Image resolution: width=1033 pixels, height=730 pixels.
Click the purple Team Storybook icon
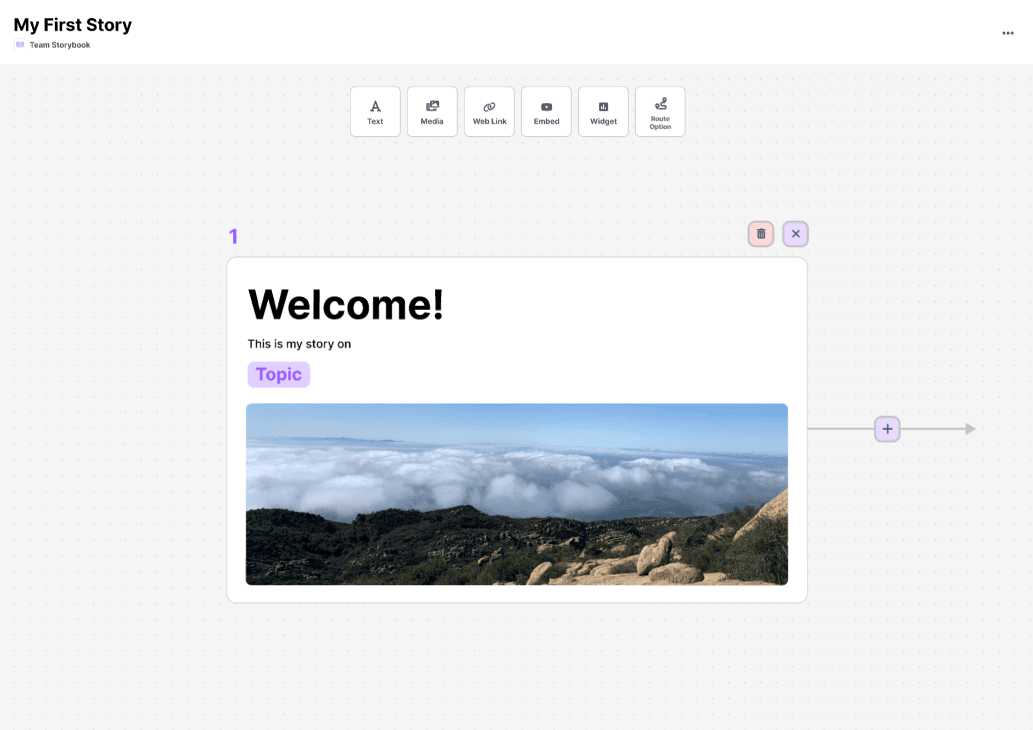[20, 45]
